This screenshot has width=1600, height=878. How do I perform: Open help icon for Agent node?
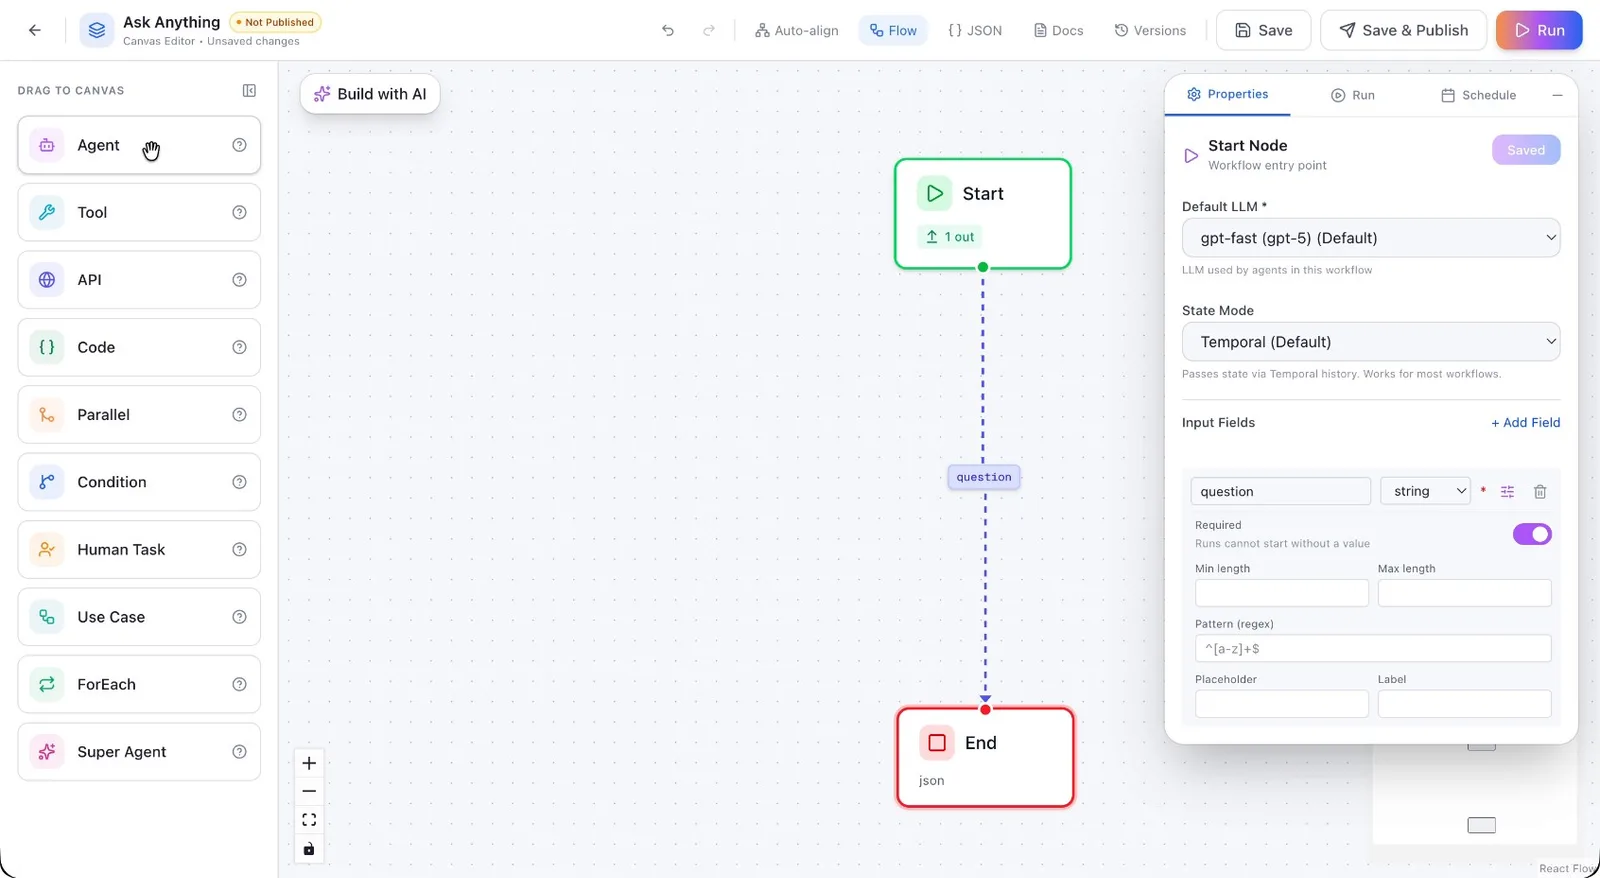click(239, 145)
